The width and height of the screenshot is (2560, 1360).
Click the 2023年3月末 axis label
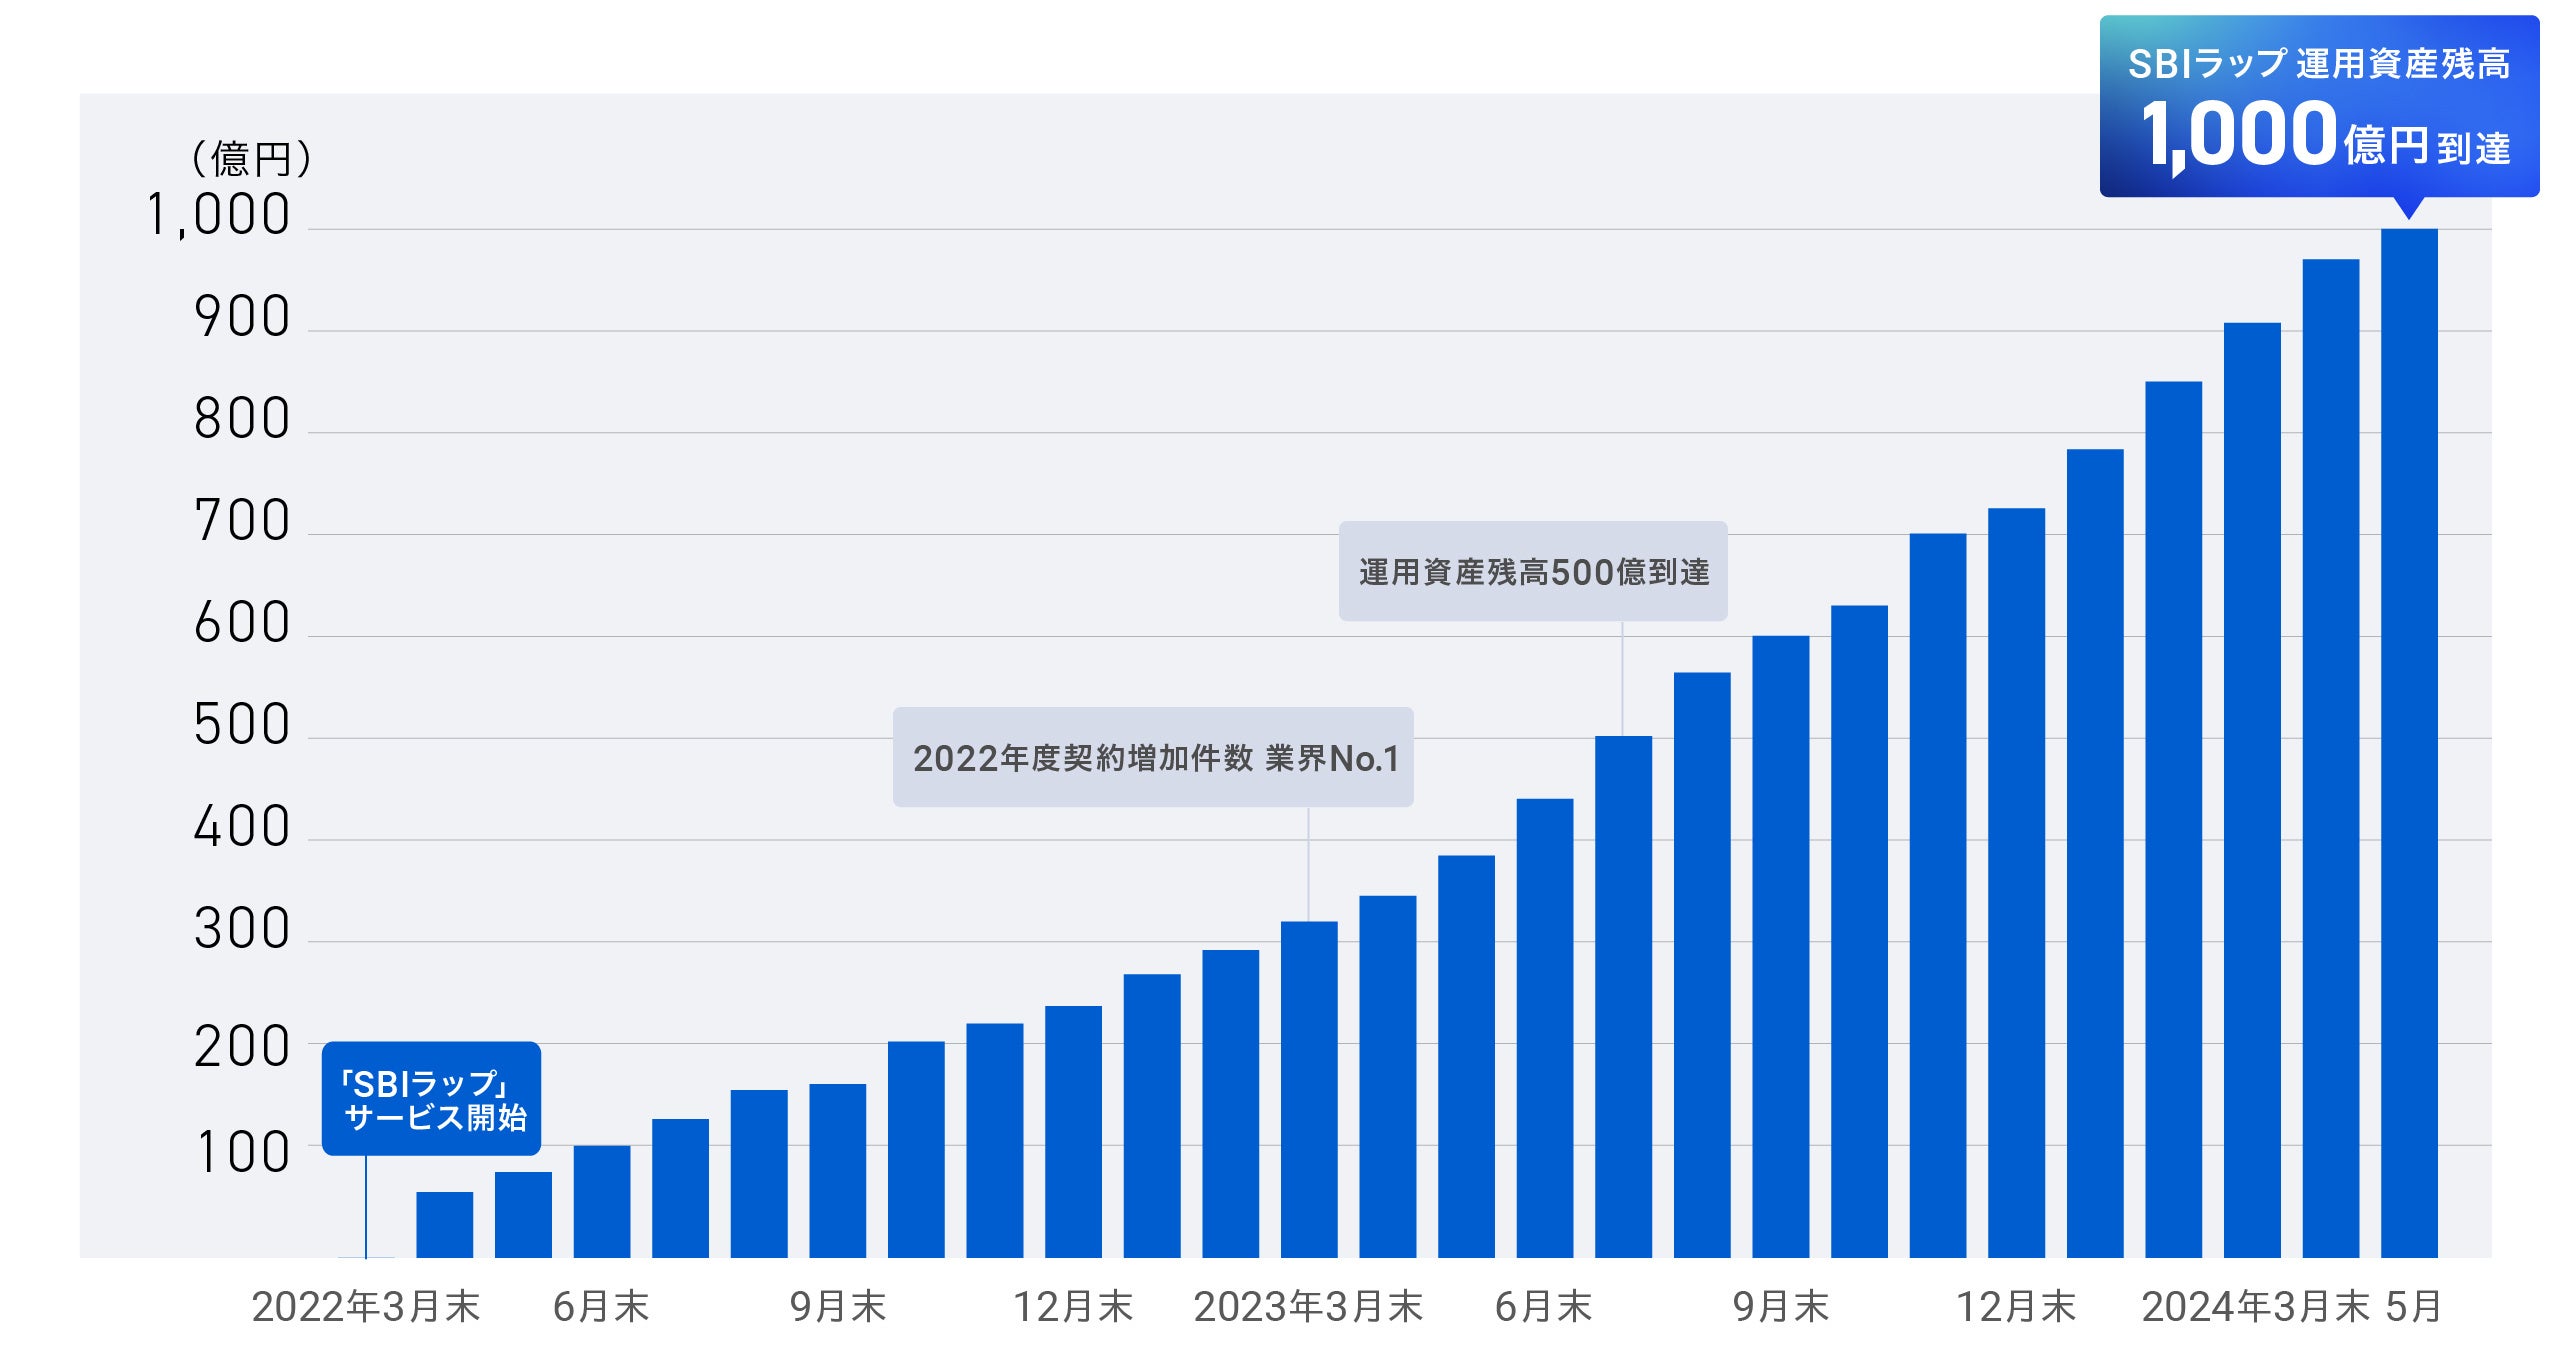pyautogui.click(x=1308, y=1307)
